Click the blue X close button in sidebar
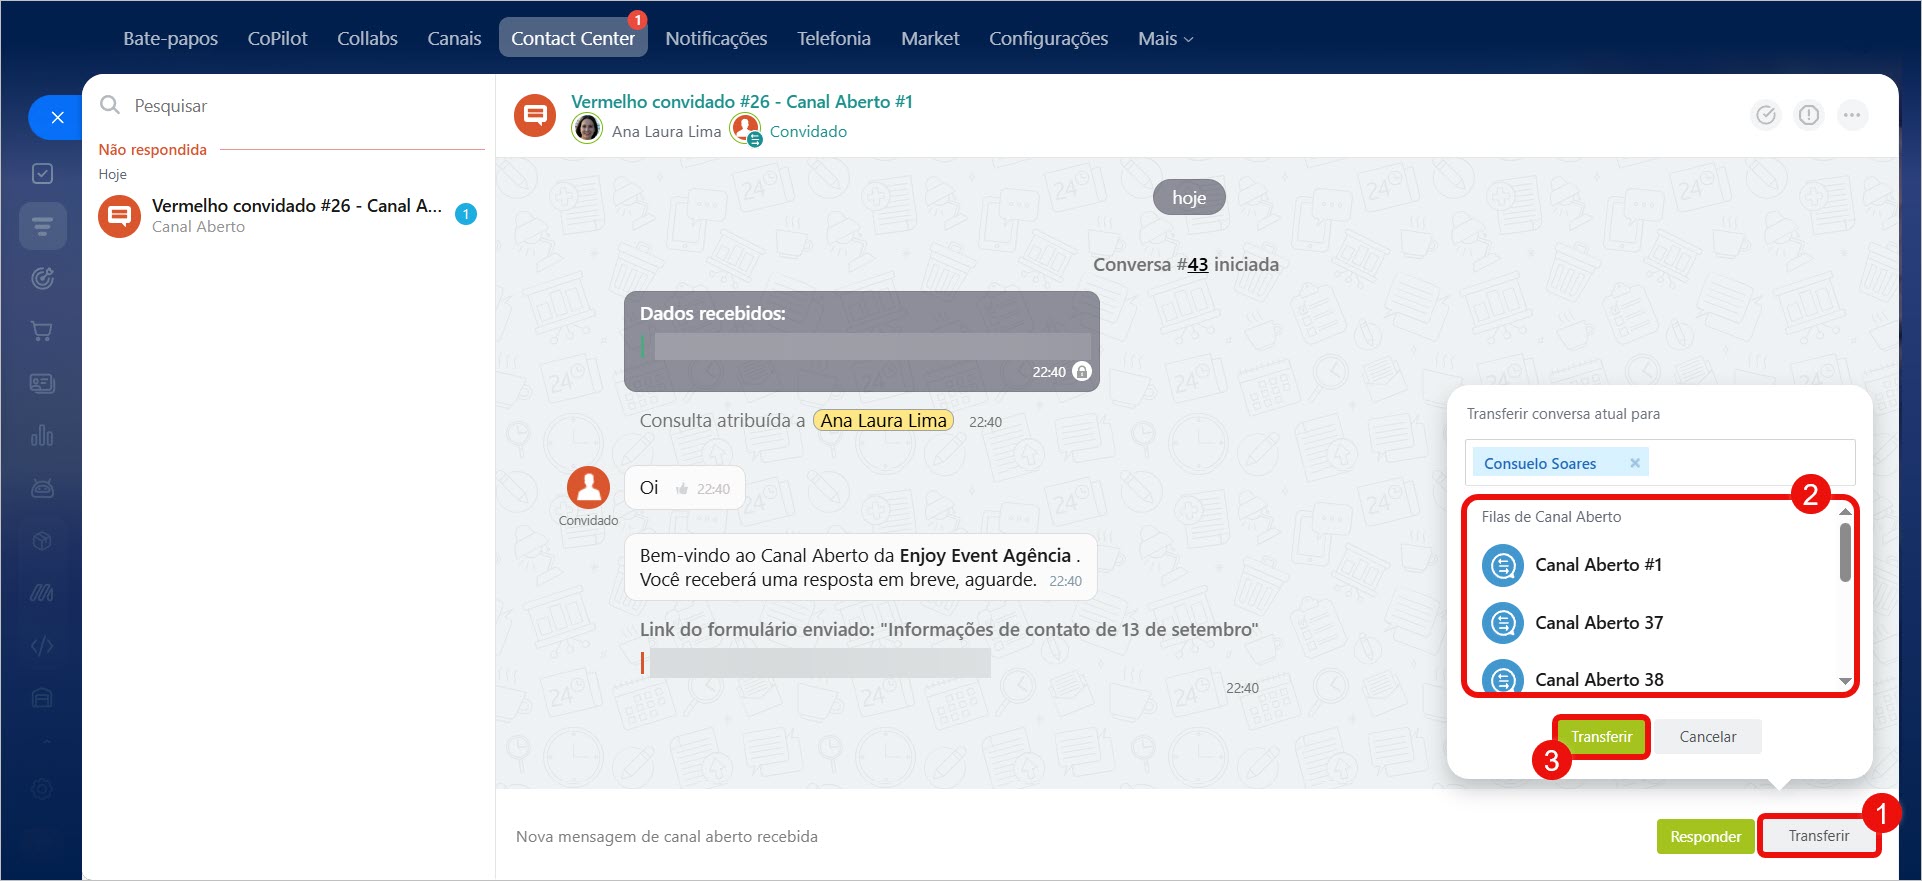Image resolution: width=1922 pixels, height=881 pixels. (57, 118)
